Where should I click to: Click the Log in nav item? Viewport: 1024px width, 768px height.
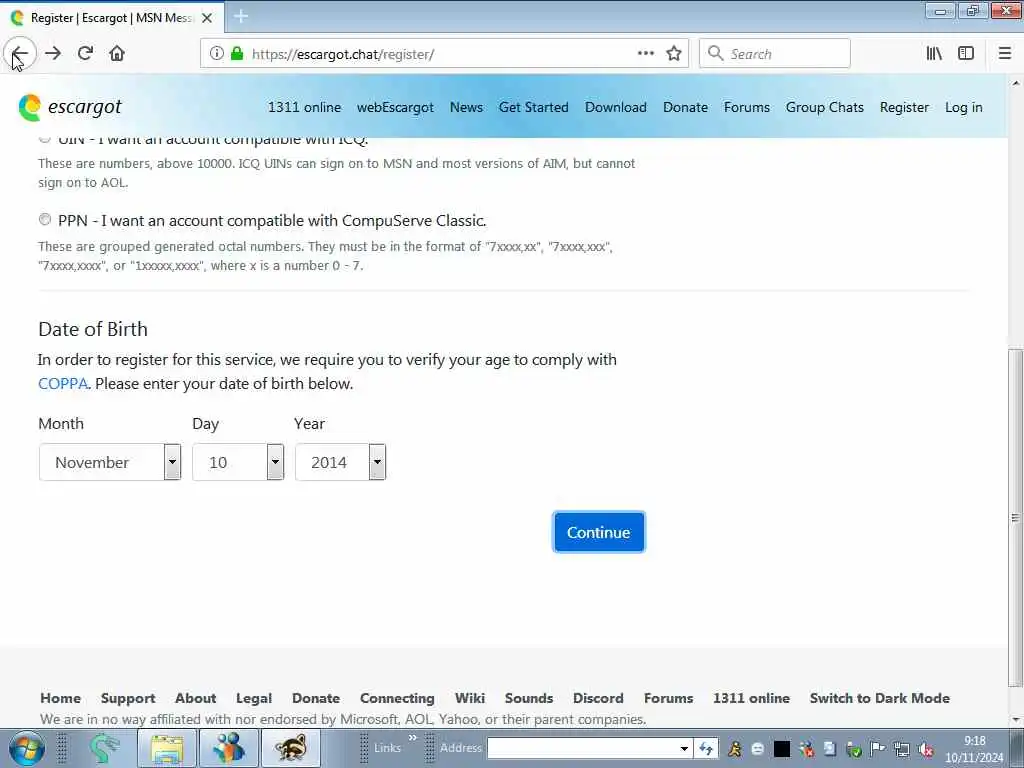click(964, 107)
